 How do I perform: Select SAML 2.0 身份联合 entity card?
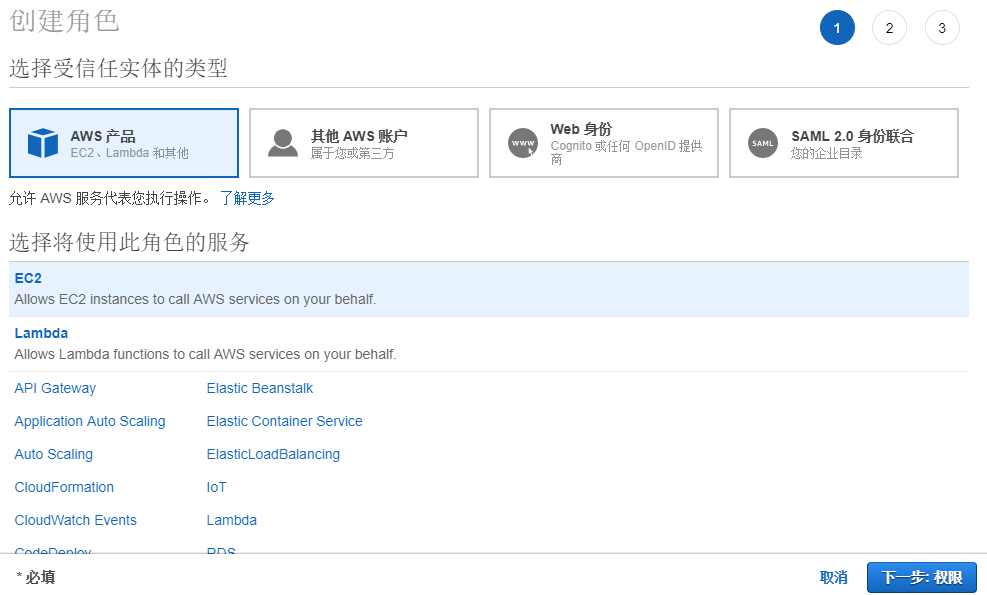pos(843,143)
